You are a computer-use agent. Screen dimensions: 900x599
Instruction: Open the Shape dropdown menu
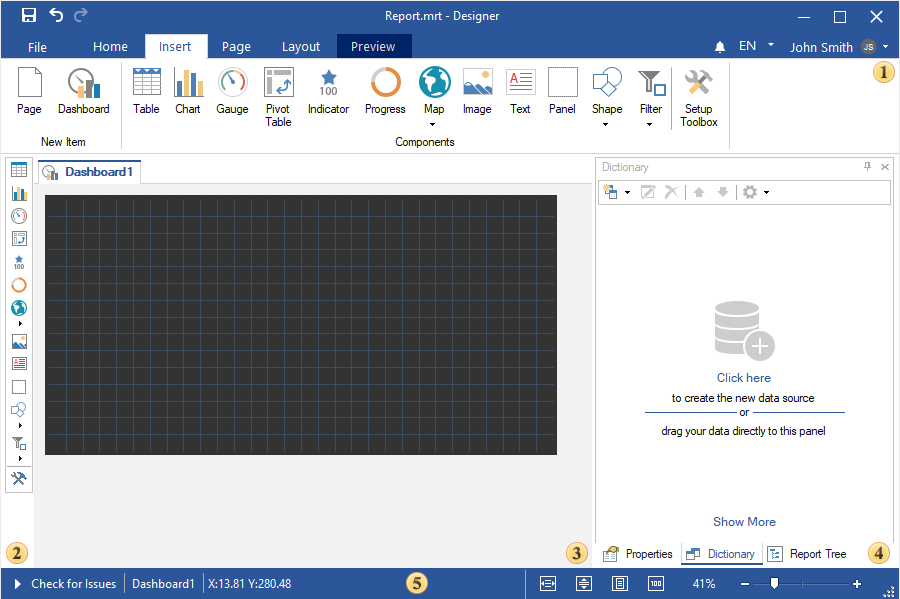(606, 125)
